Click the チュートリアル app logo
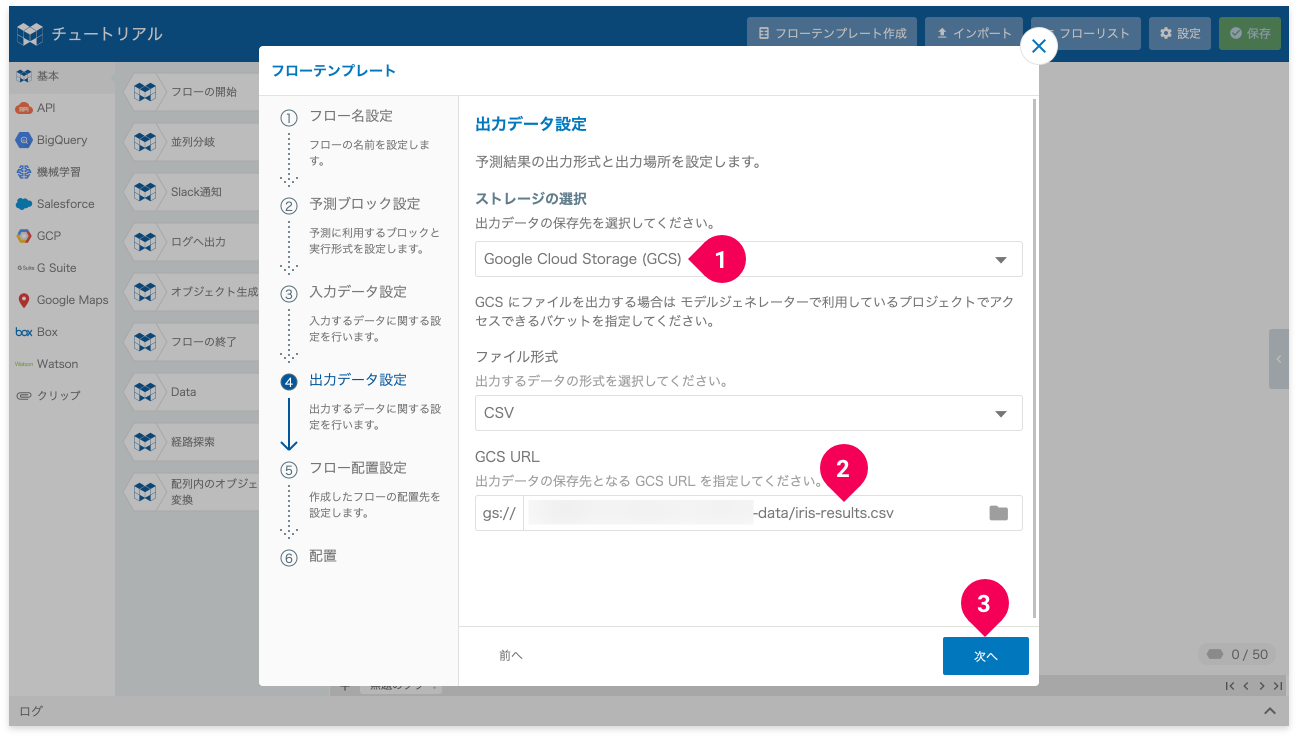 31,33
